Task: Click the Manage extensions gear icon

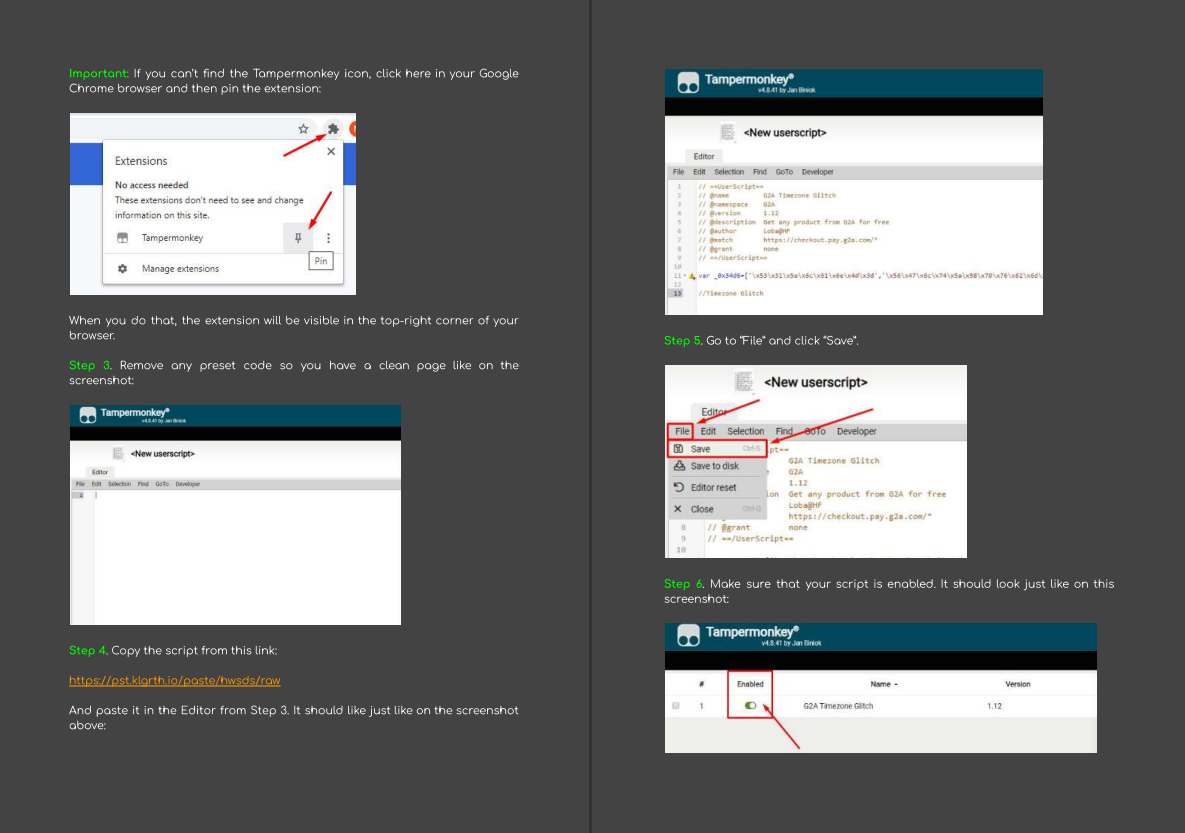Action: click(122, 268)
